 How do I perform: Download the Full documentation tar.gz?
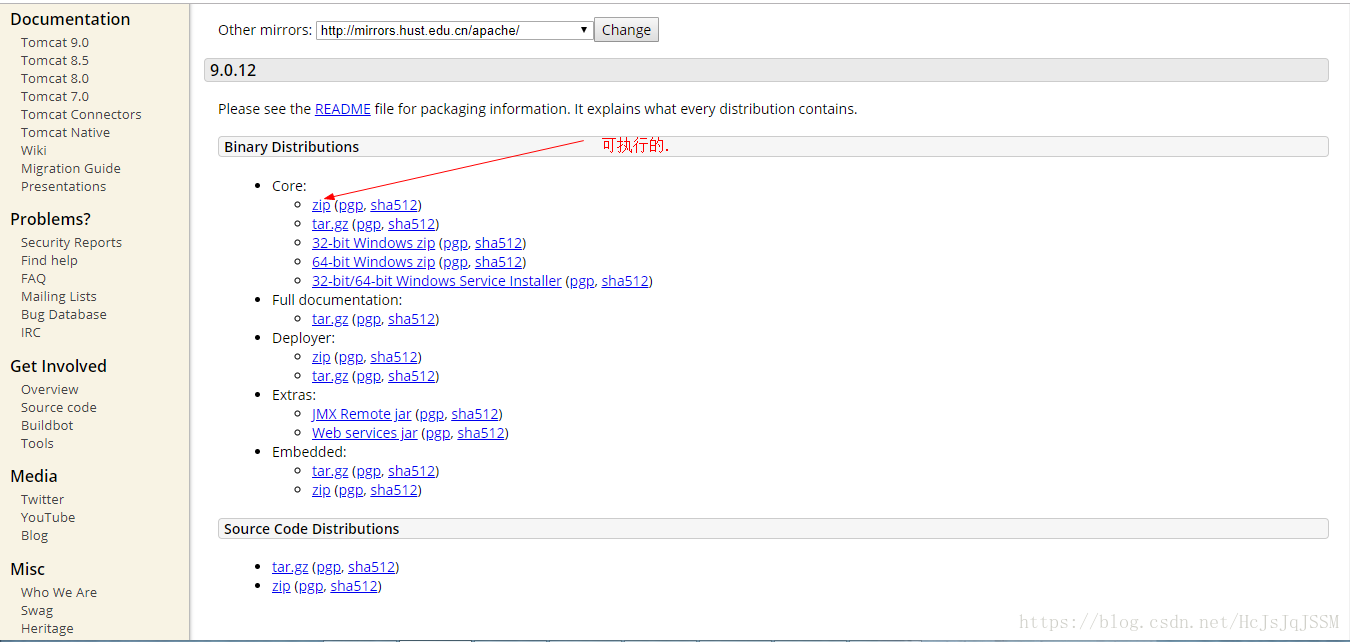coord(330,319)
